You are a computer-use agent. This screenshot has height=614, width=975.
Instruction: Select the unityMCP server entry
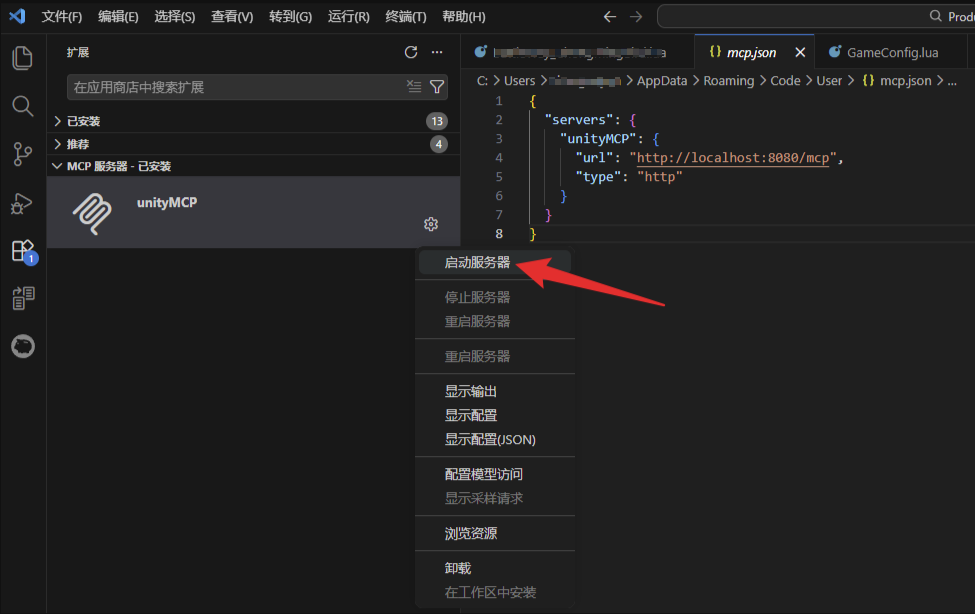(x=253, y=212)
